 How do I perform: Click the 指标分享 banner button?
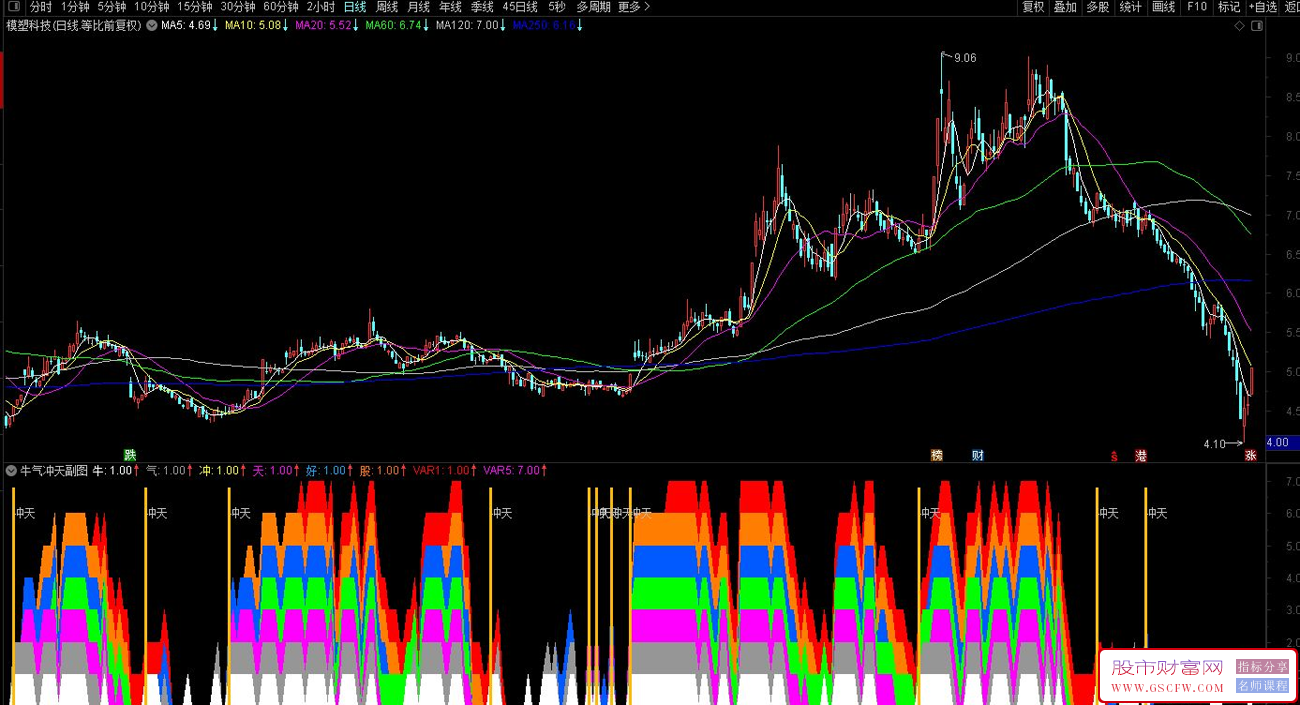click(1263, 667)
